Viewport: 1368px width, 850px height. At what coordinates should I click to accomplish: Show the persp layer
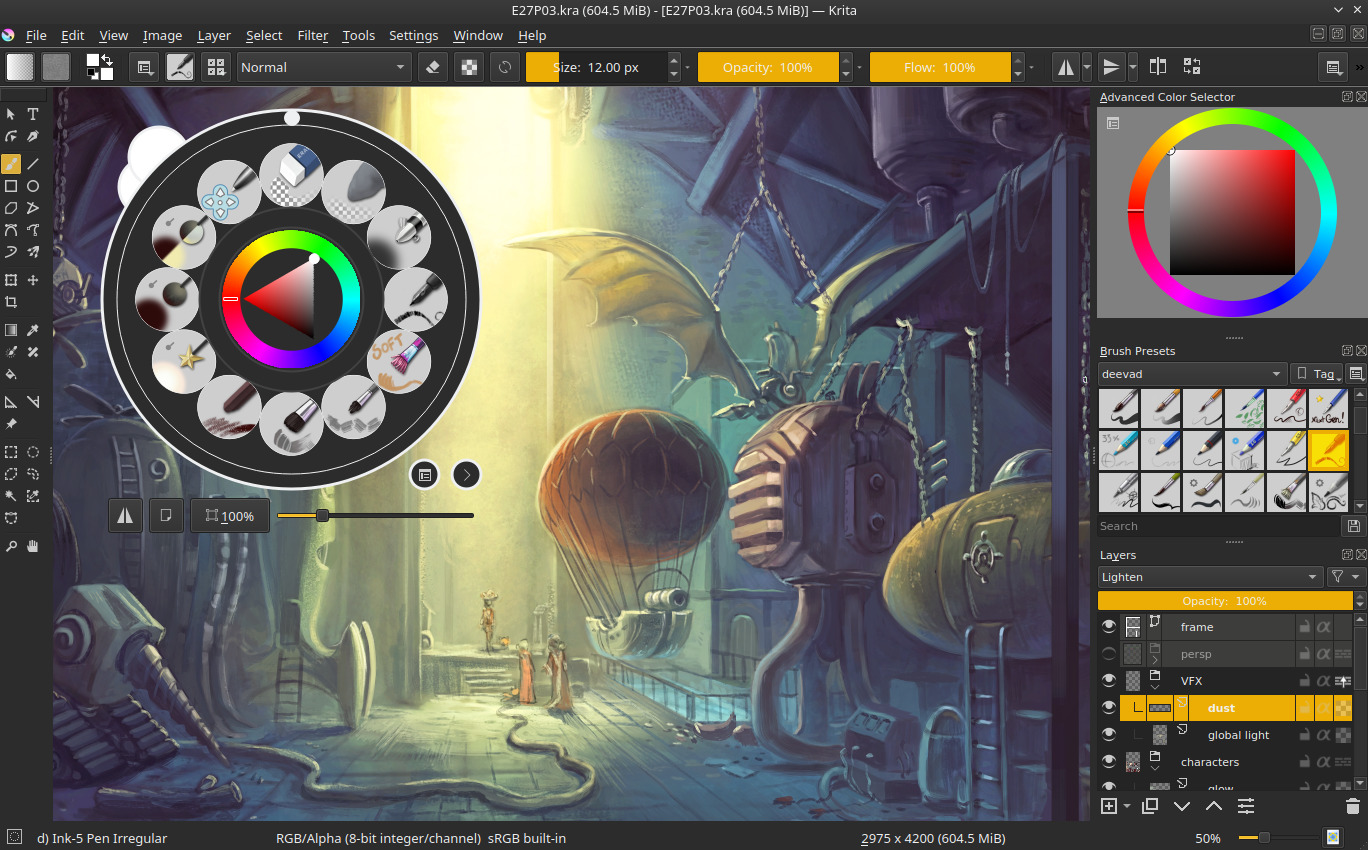tap(1108, 654)
